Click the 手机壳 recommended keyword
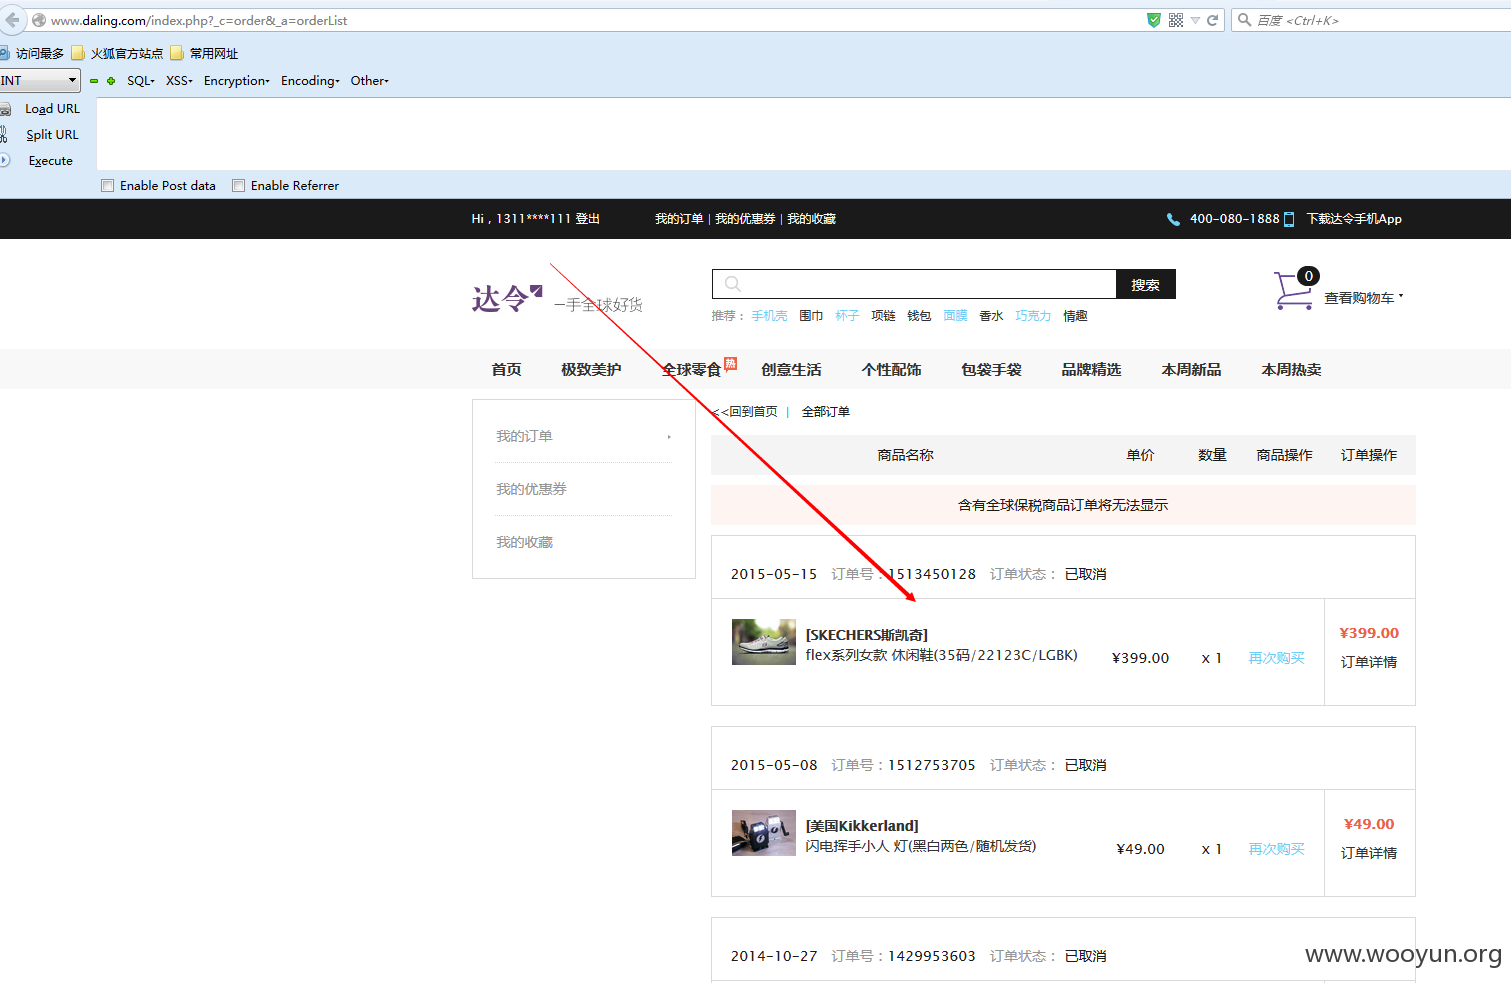 (769, 316)
